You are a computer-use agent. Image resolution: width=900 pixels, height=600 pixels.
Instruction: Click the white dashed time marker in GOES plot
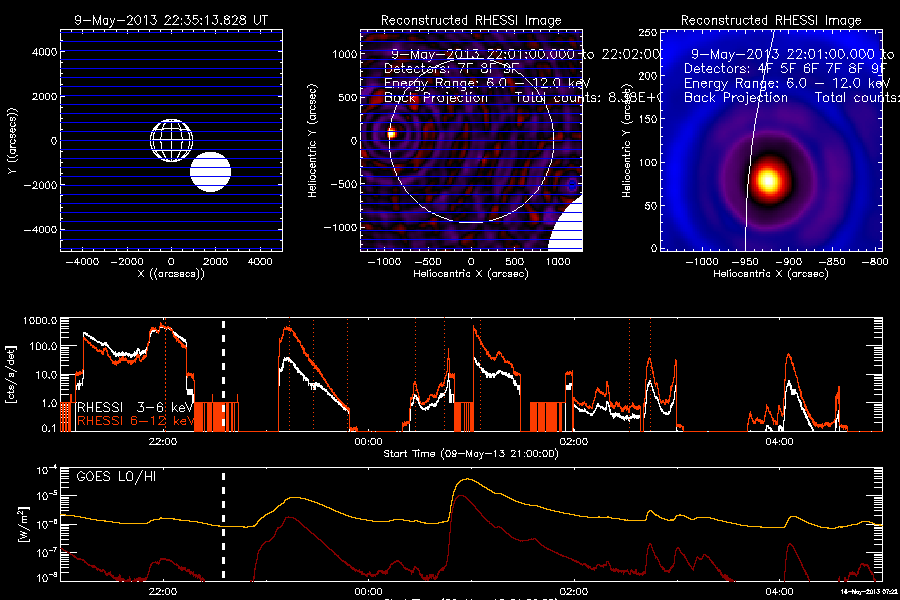click(223, 525)
